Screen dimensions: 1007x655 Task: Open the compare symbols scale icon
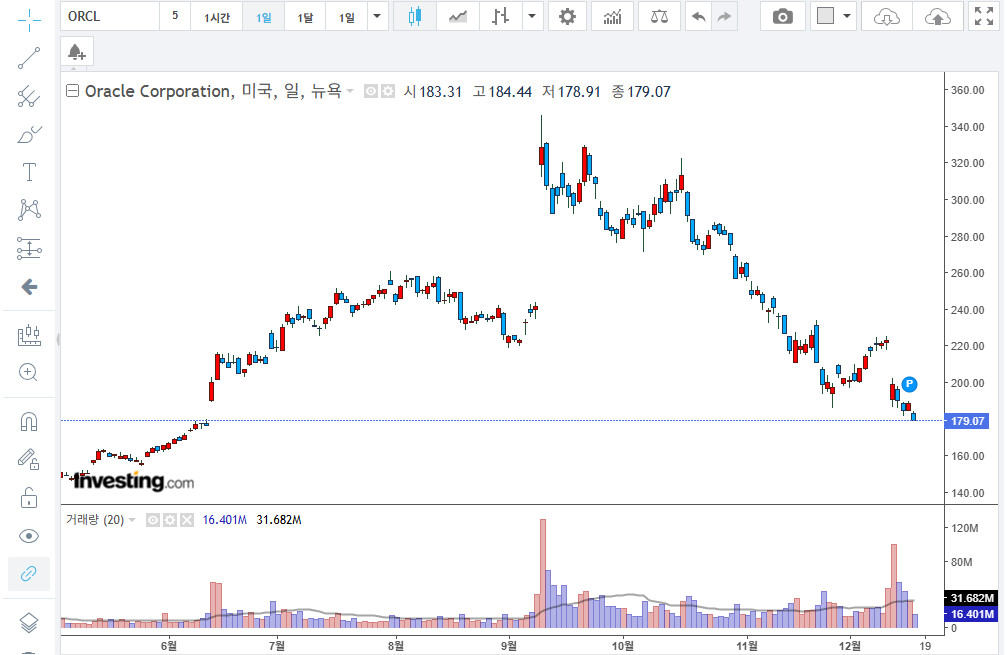(660, 16)
